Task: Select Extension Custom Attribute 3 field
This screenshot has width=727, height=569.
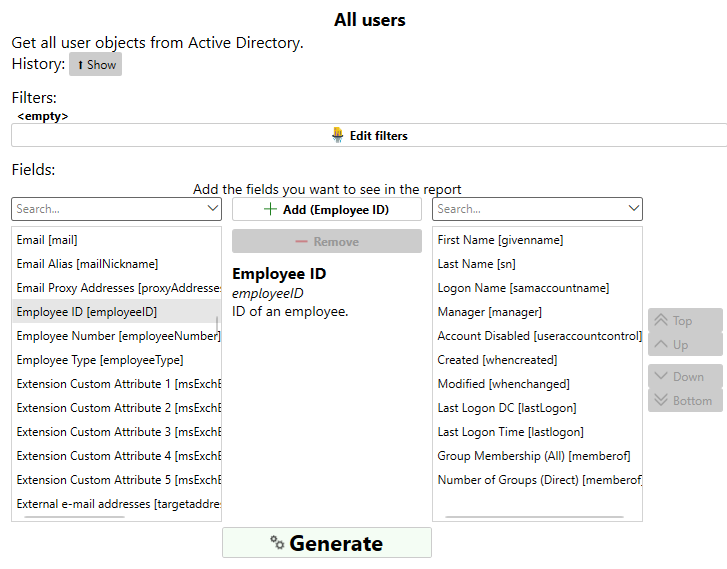Action: coord(116,432)
